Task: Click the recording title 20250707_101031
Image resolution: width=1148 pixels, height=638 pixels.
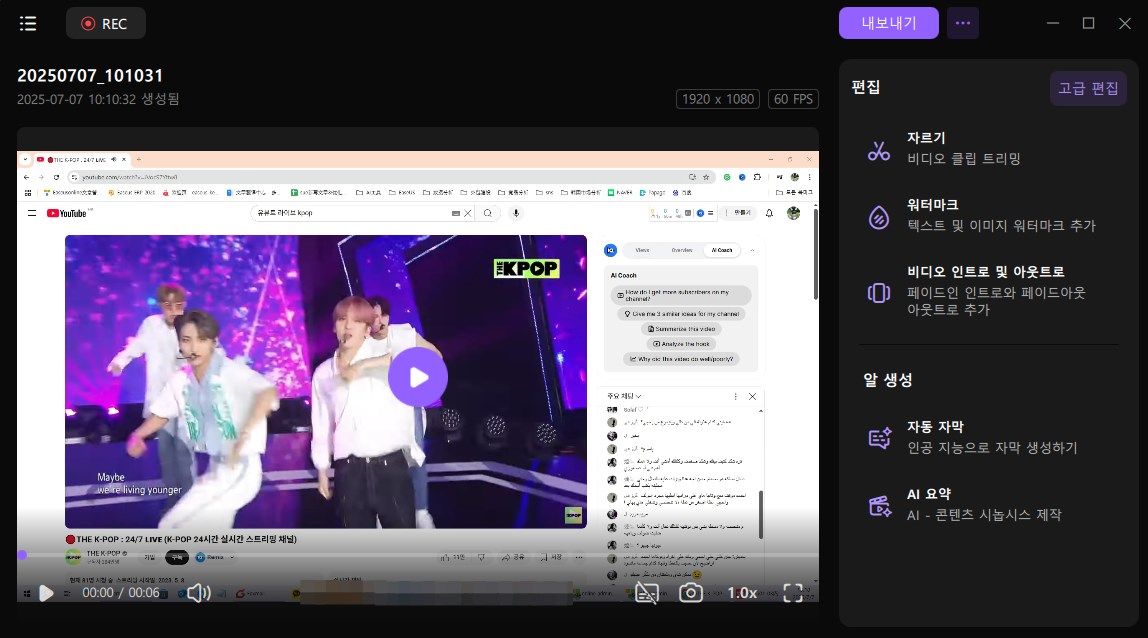Action: coord(90,76)
